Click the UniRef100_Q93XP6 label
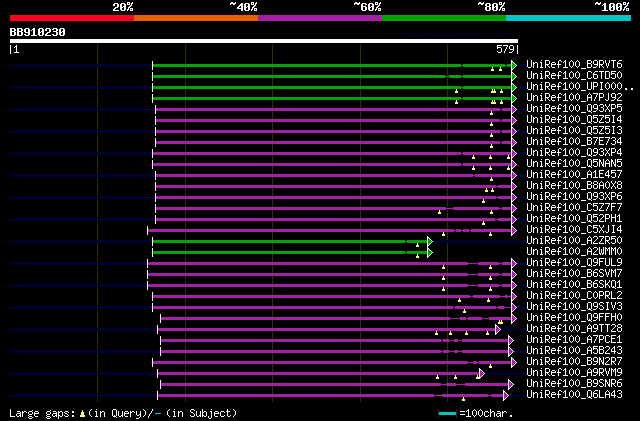 point(574,197)
